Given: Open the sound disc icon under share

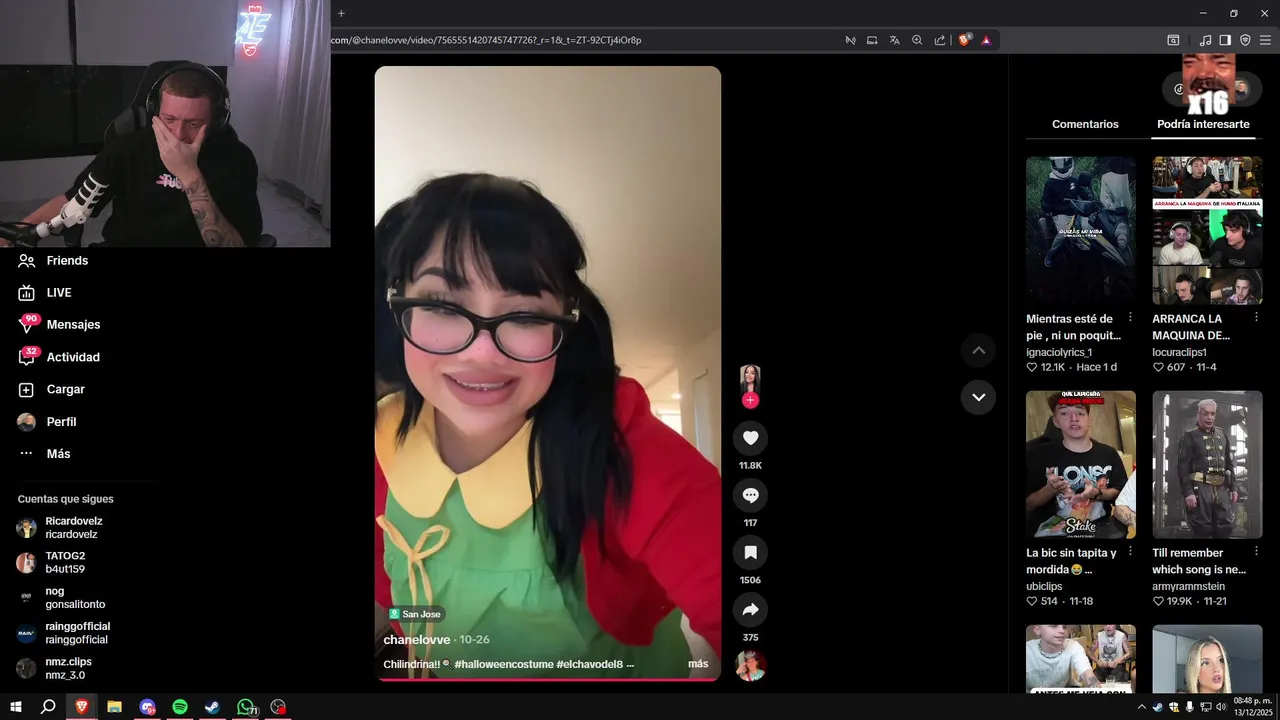Looking at the screenshot, I should [750, 665].
